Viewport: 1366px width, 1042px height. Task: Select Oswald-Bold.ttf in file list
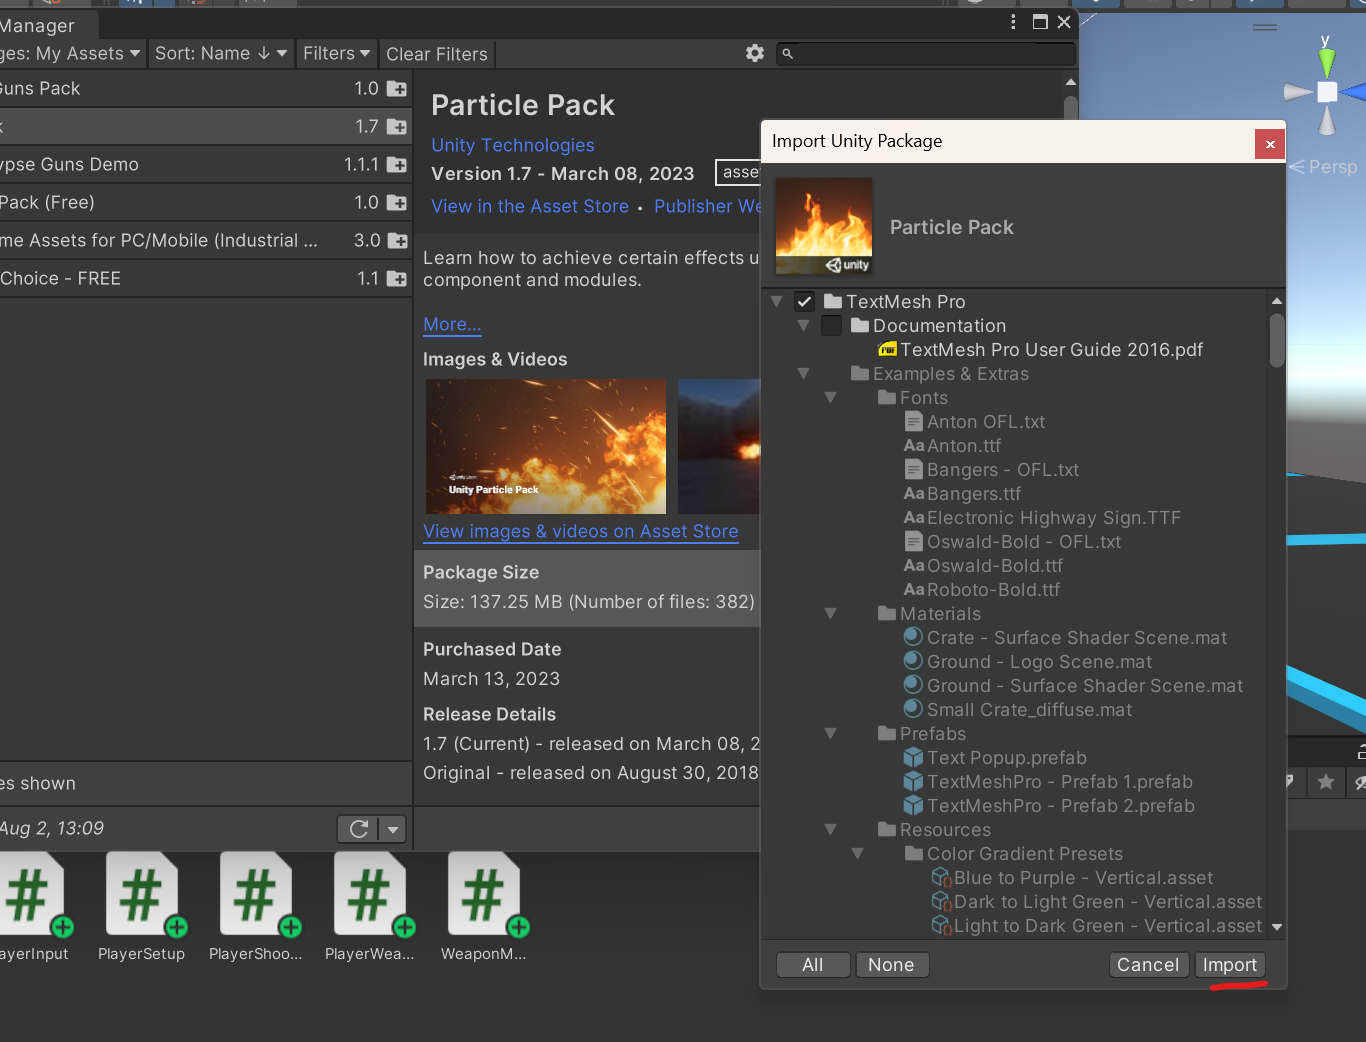[994, 565]
